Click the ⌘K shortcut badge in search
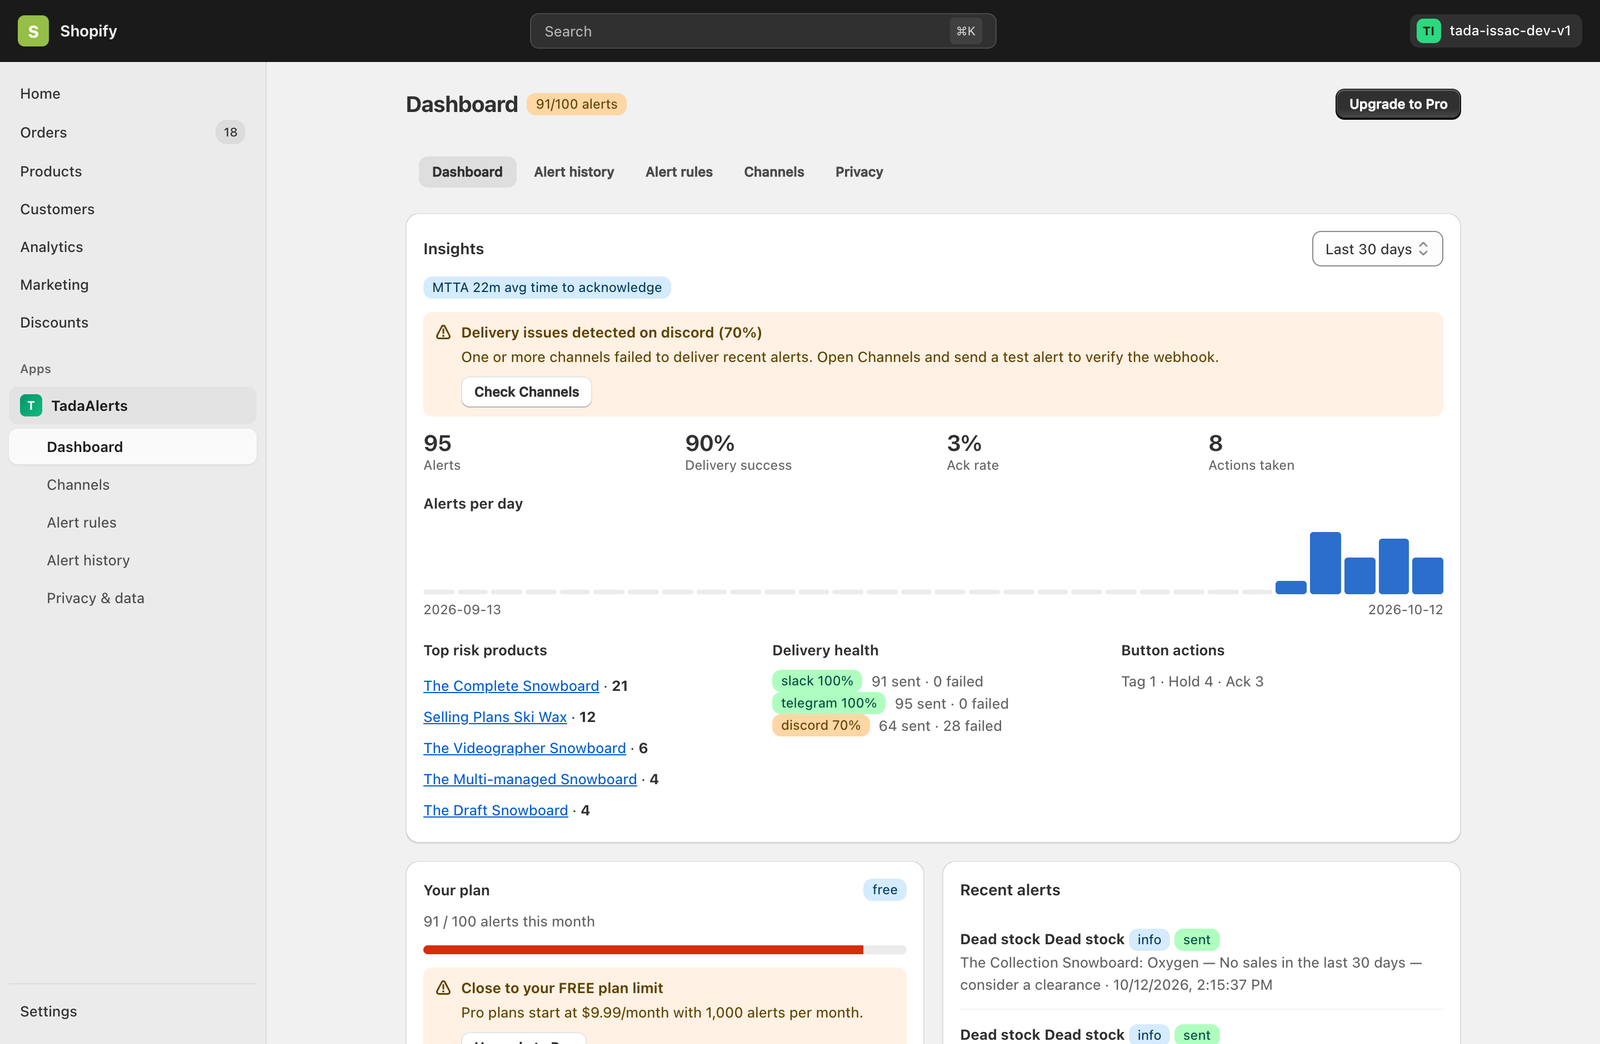This screenshot has width=1600, height=1044. [x=966, y=31]
